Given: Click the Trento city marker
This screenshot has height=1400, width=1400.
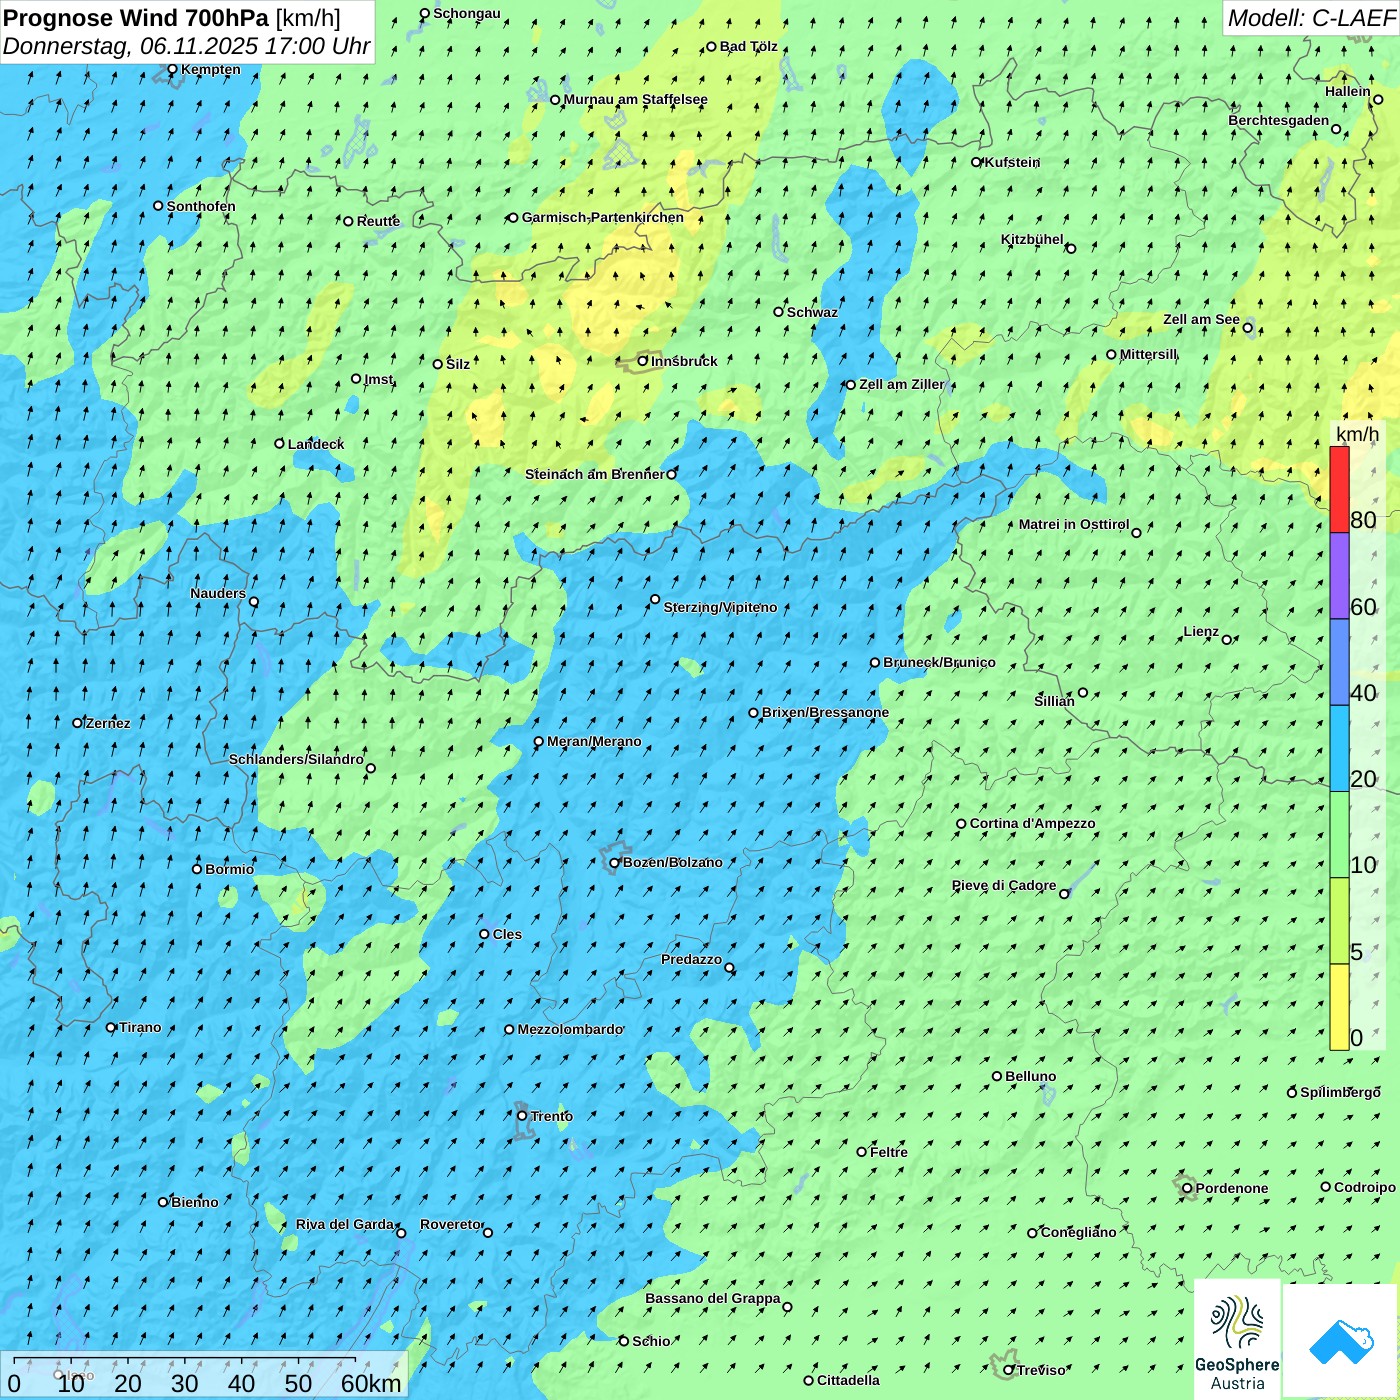Looking at the screenshot, I should (x=522, y=1116).
